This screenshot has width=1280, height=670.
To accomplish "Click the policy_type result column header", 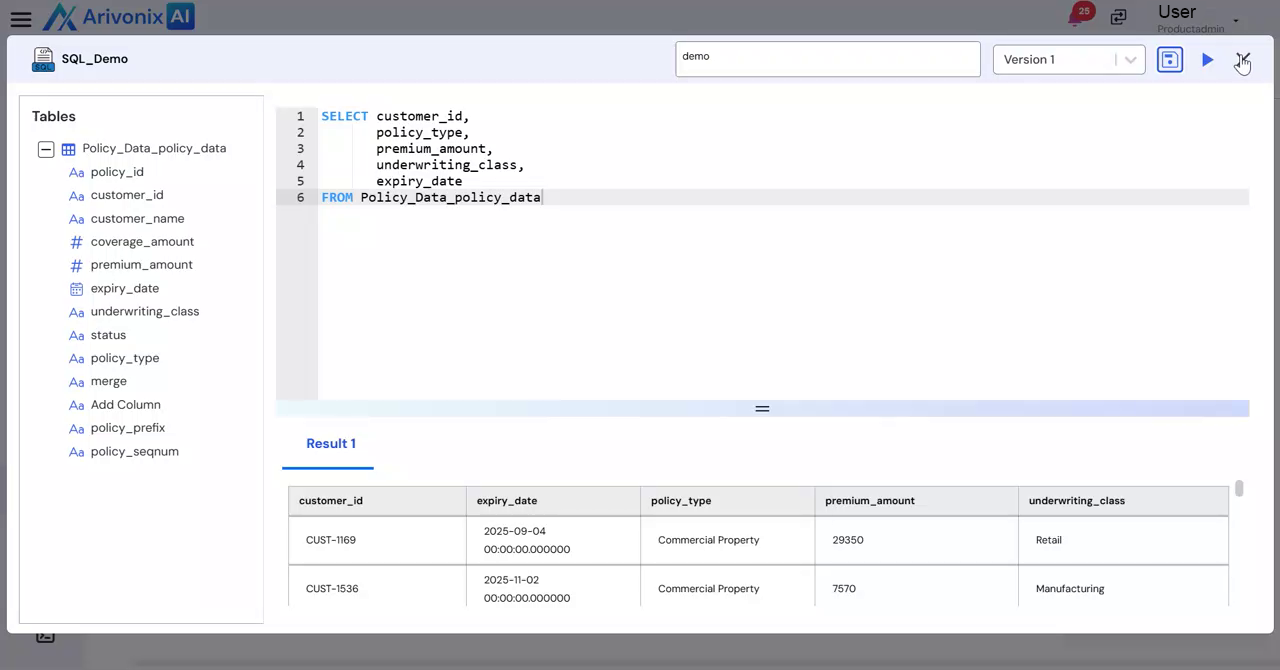I will [x=680, y=501].
